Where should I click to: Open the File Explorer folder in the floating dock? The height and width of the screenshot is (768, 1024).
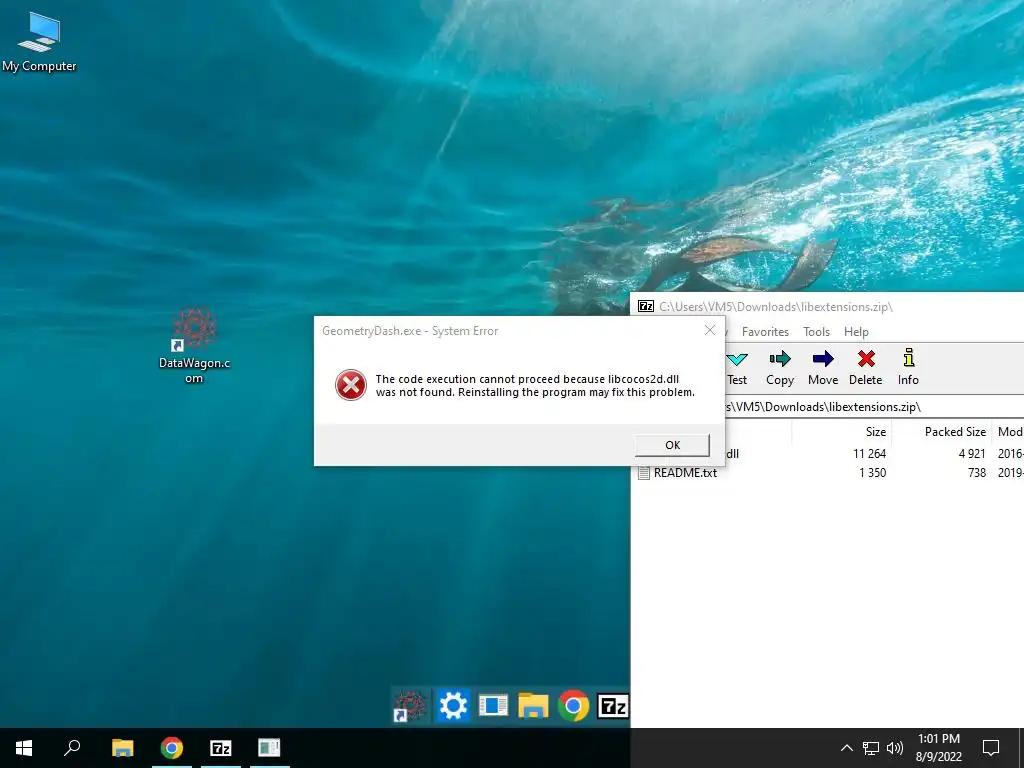point(533,706)
